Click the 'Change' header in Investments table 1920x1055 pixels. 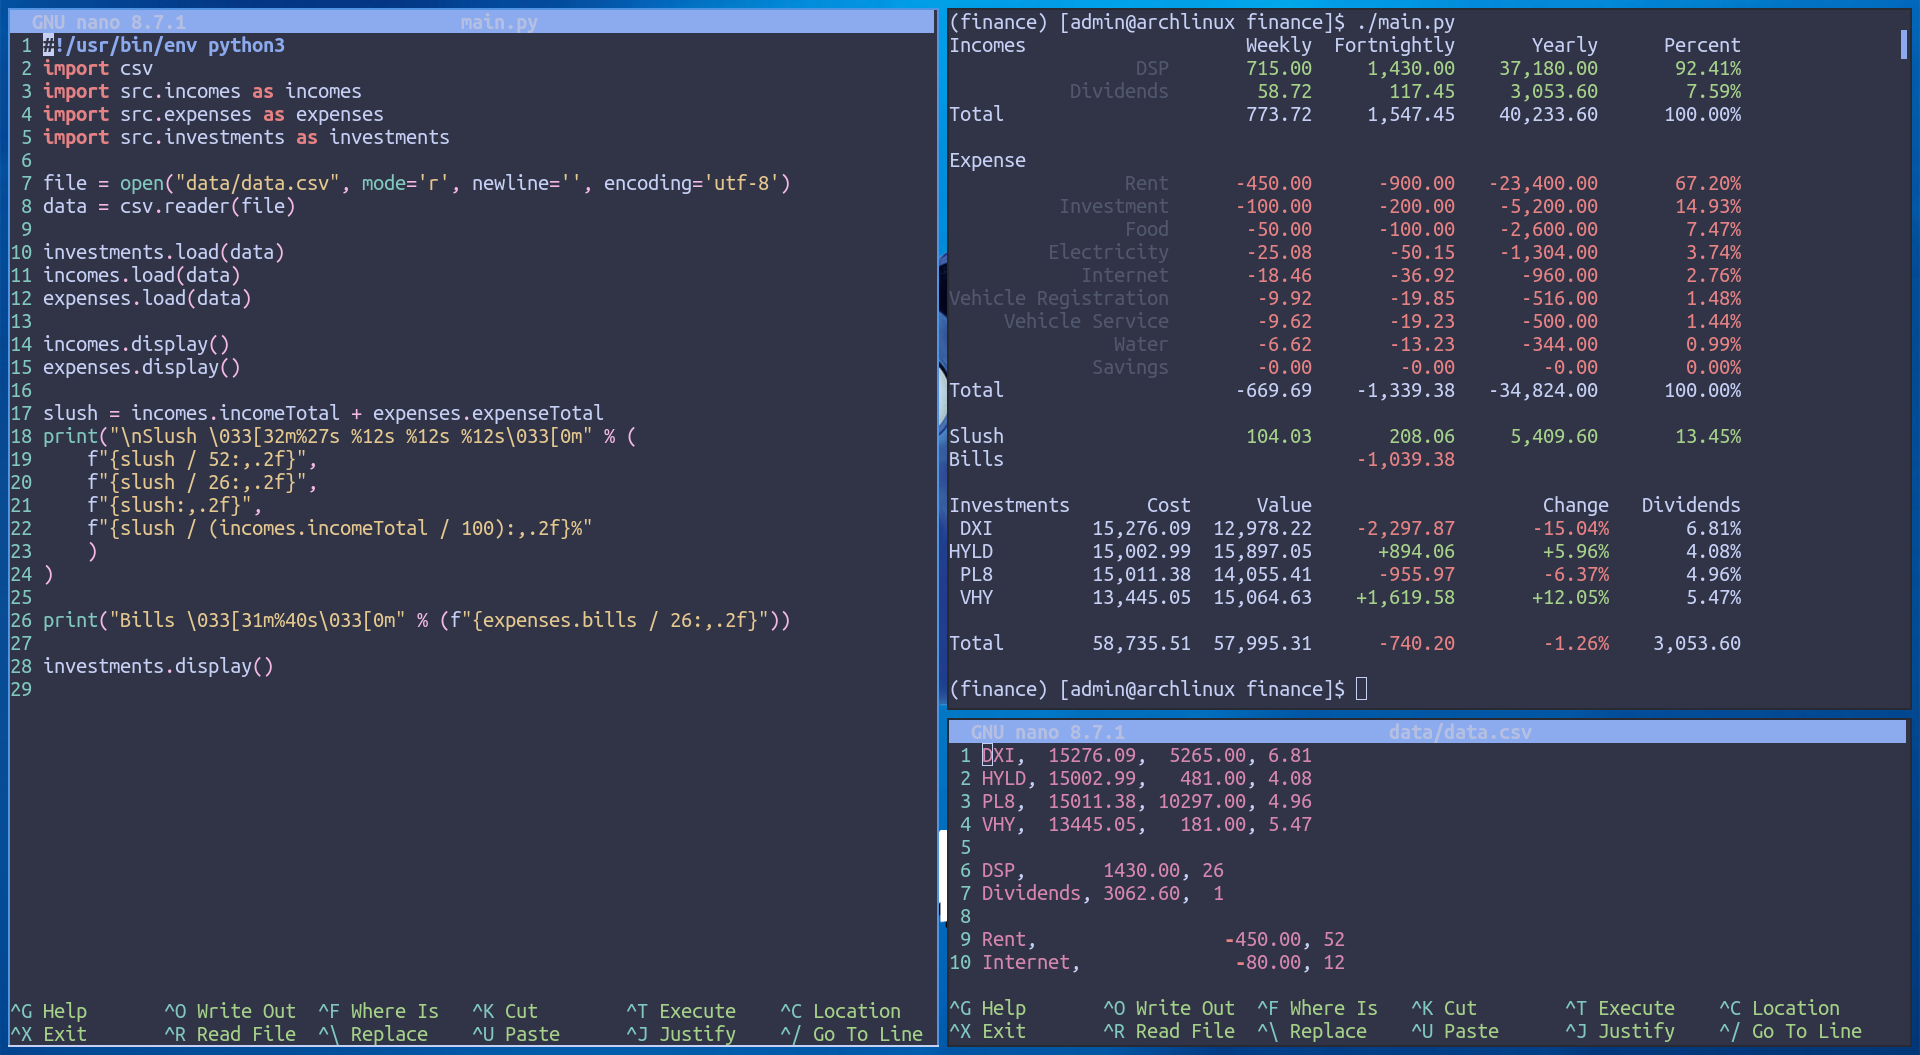pyautogui.click(x=1576, y=505)
